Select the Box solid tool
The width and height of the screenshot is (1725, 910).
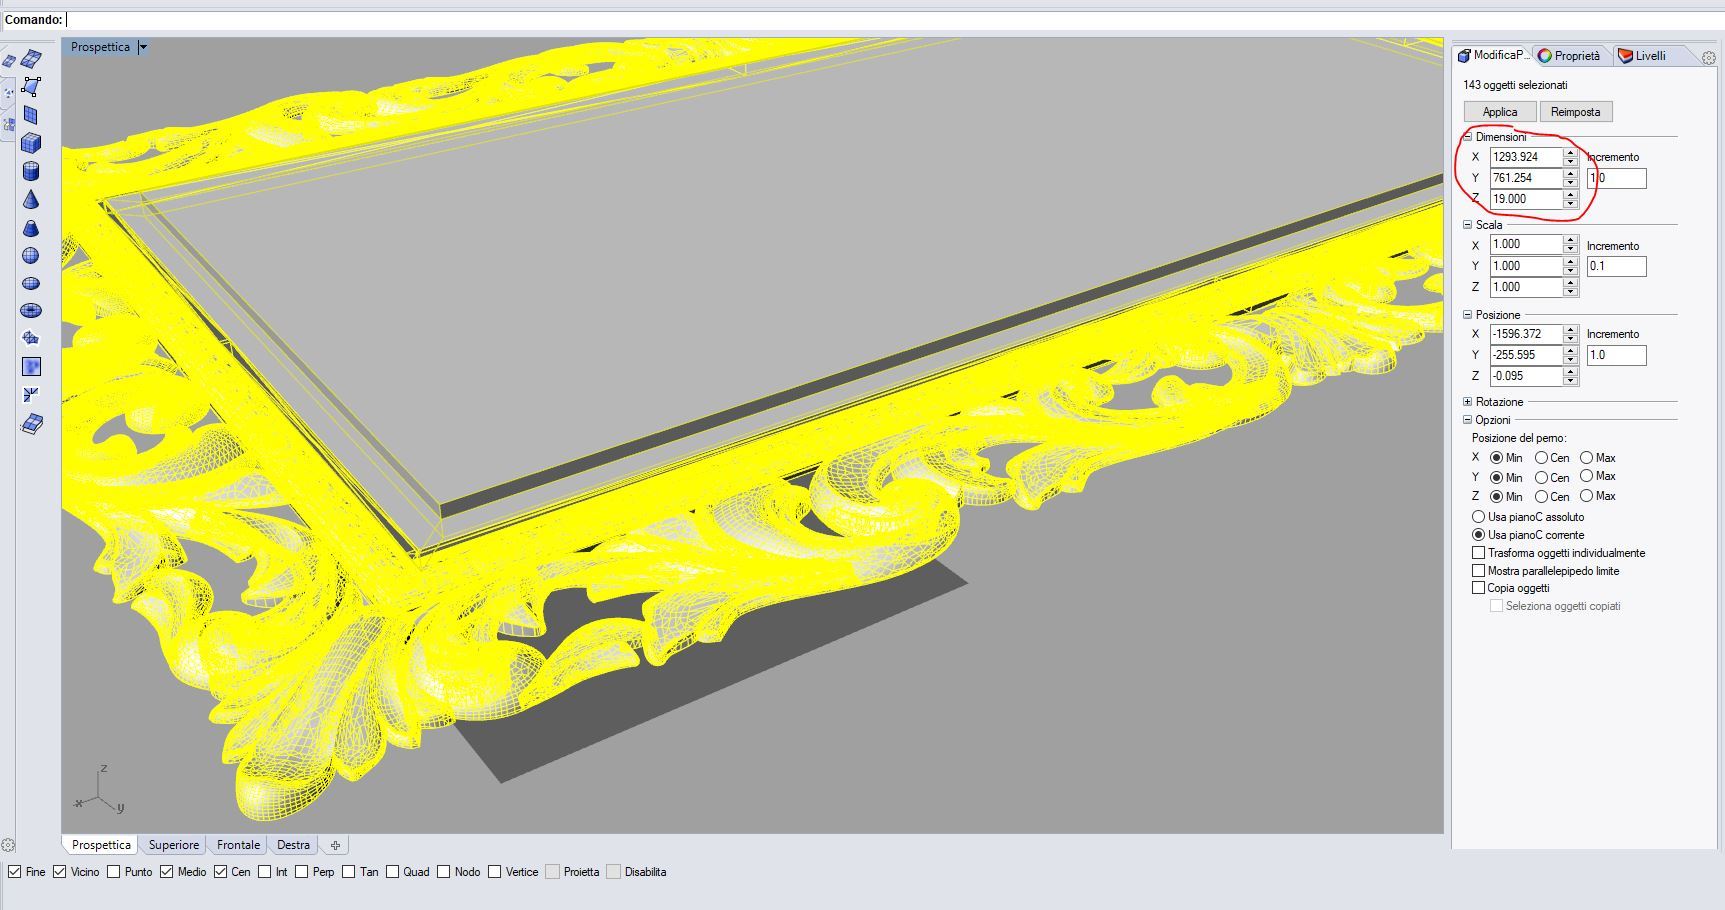(31, 143)
